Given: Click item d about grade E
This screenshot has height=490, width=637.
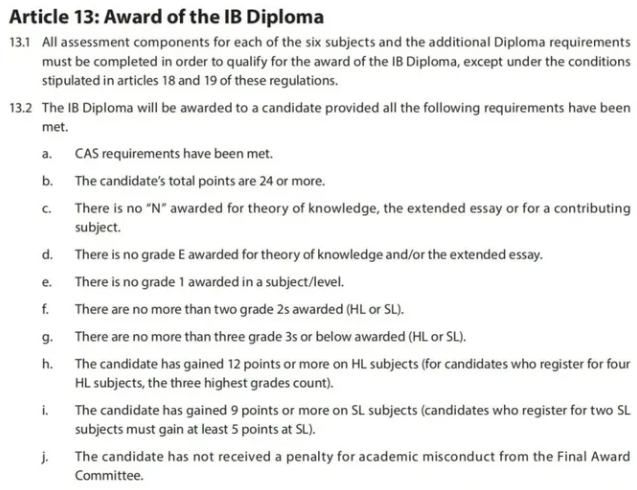Looking at the screenshot, I should (x=309, y=255).
